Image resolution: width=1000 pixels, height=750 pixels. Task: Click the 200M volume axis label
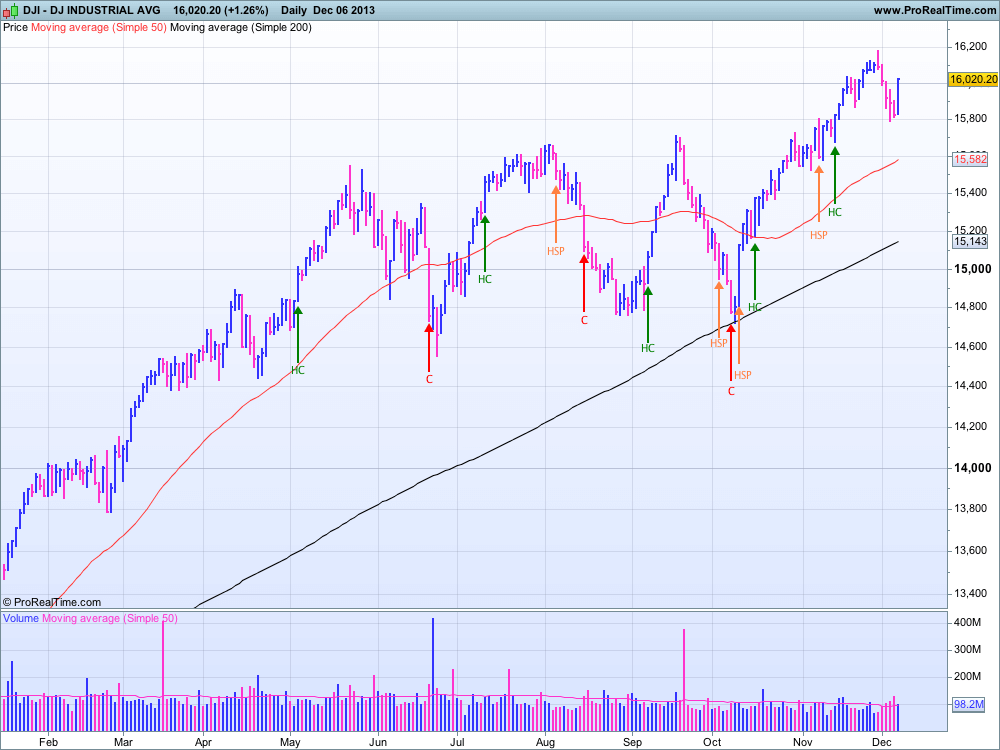967,677
